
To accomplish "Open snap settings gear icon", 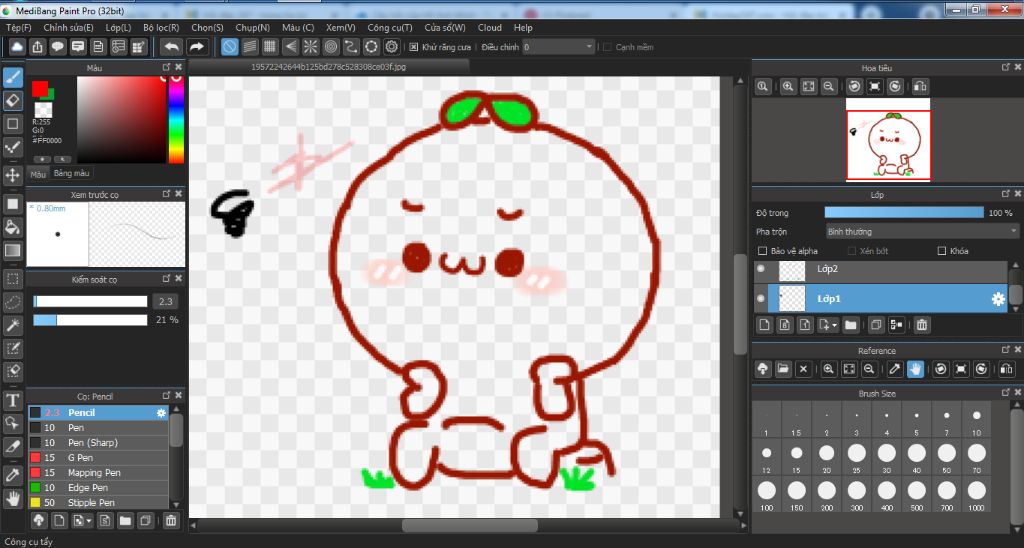I will click(392, 47).
